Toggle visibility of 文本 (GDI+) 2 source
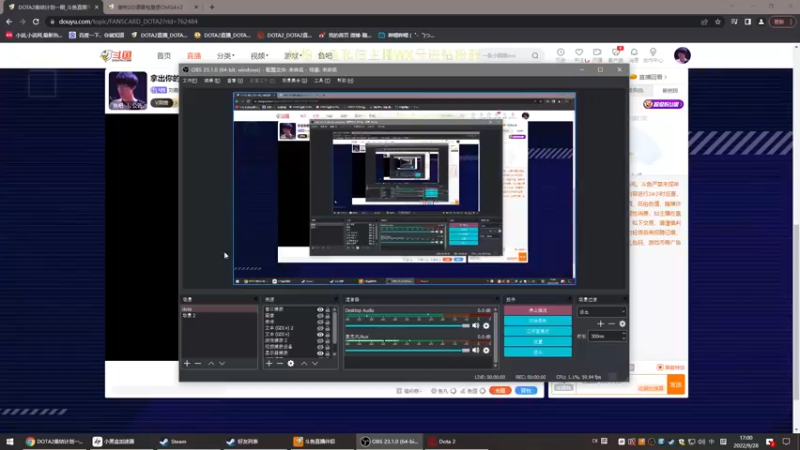The image size is (800, 450). [x=320, y=328]
